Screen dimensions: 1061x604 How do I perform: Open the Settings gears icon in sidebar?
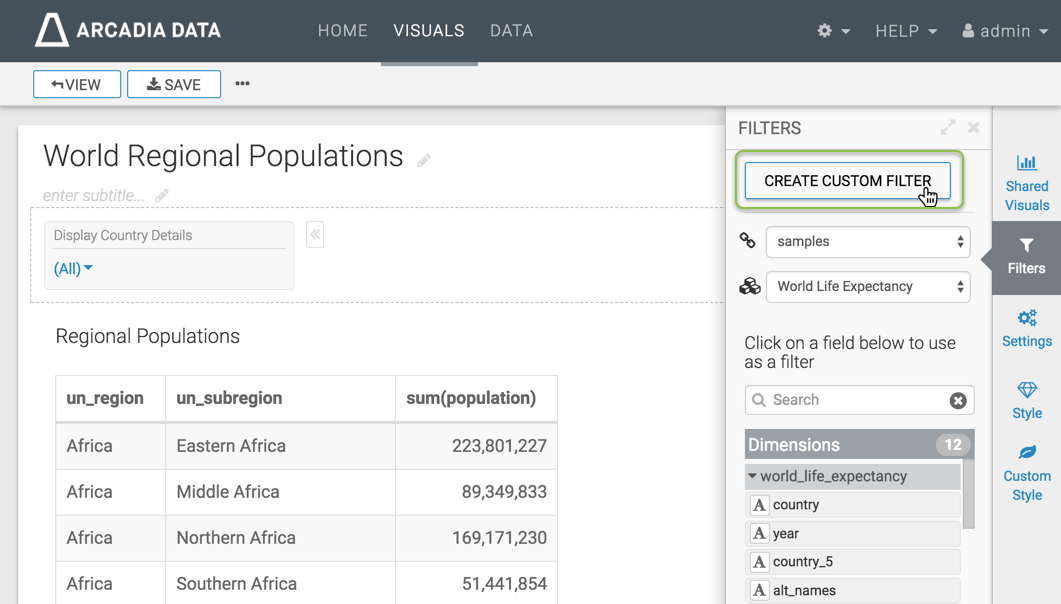pos(1026,319)
